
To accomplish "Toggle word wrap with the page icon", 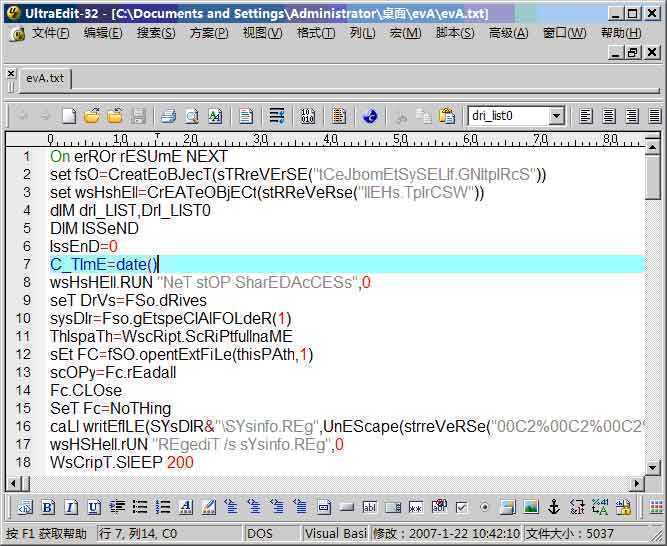I will coord(246,116).
